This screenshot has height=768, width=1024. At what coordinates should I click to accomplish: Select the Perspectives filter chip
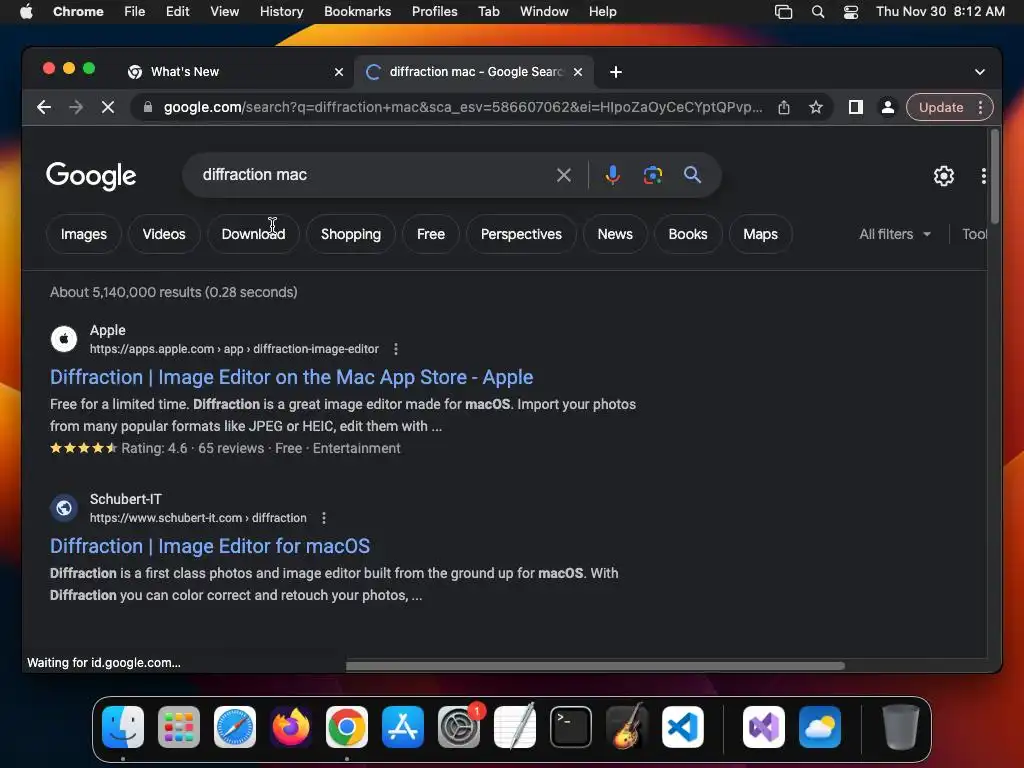pos(521,234)
